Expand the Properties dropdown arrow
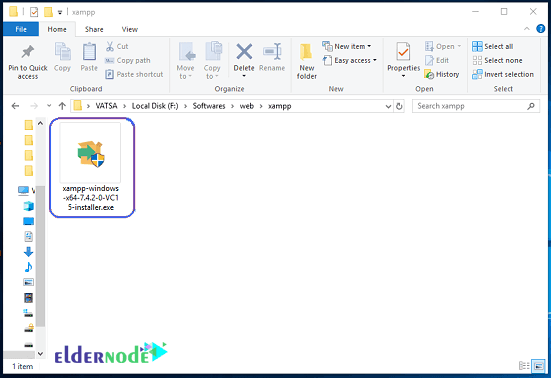Screen dimensions: 551x378 point(403,76)
